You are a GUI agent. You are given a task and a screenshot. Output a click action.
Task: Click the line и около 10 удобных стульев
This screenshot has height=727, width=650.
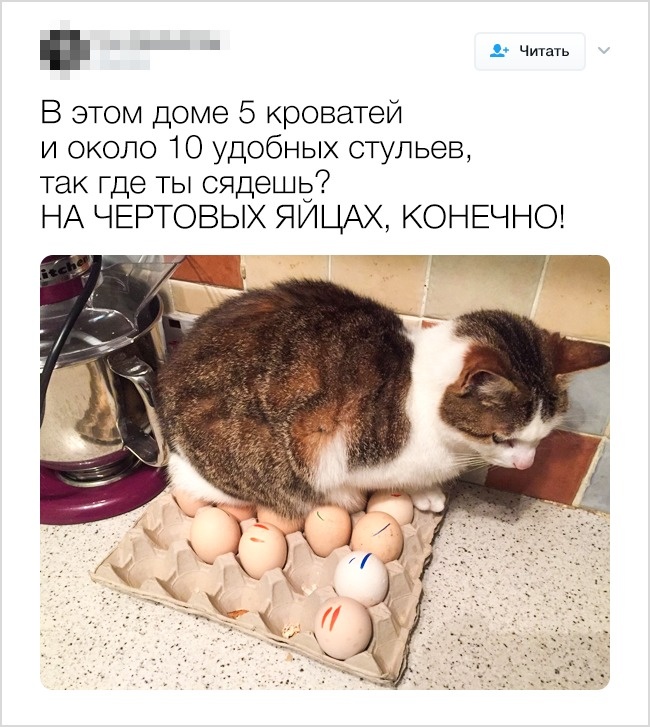click(256, 148)
